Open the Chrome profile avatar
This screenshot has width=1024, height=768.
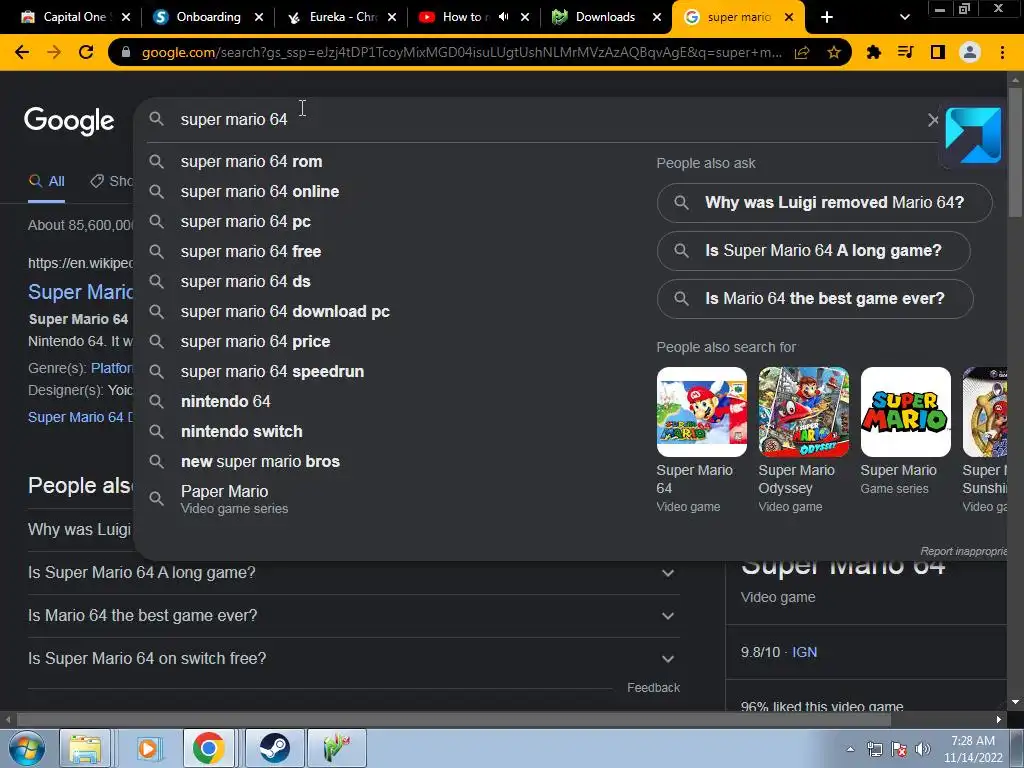[970, 52]
